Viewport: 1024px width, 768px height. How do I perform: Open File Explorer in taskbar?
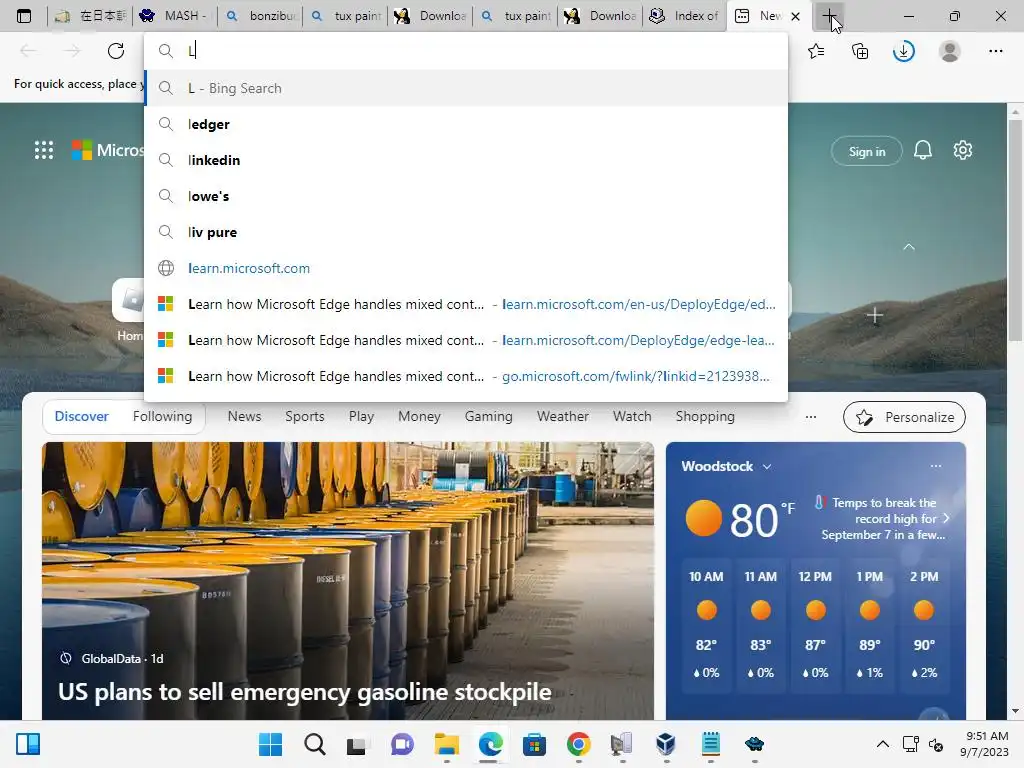click(447, 744)
